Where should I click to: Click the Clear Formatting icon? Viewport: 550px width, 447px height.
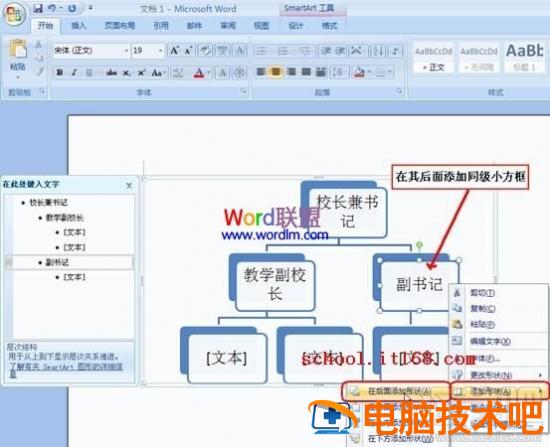tap(206, 51)
